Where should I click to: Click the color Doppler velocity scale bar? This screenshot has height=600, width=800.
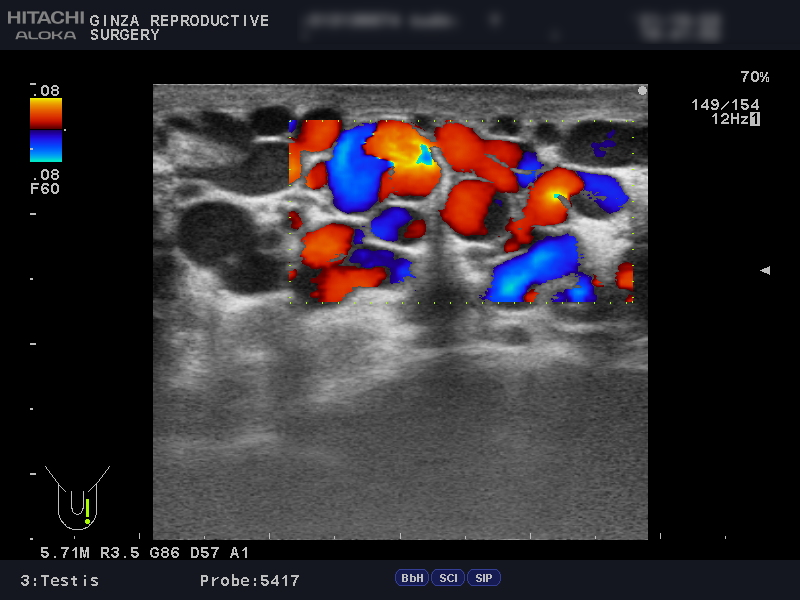[x=47, y=130]
